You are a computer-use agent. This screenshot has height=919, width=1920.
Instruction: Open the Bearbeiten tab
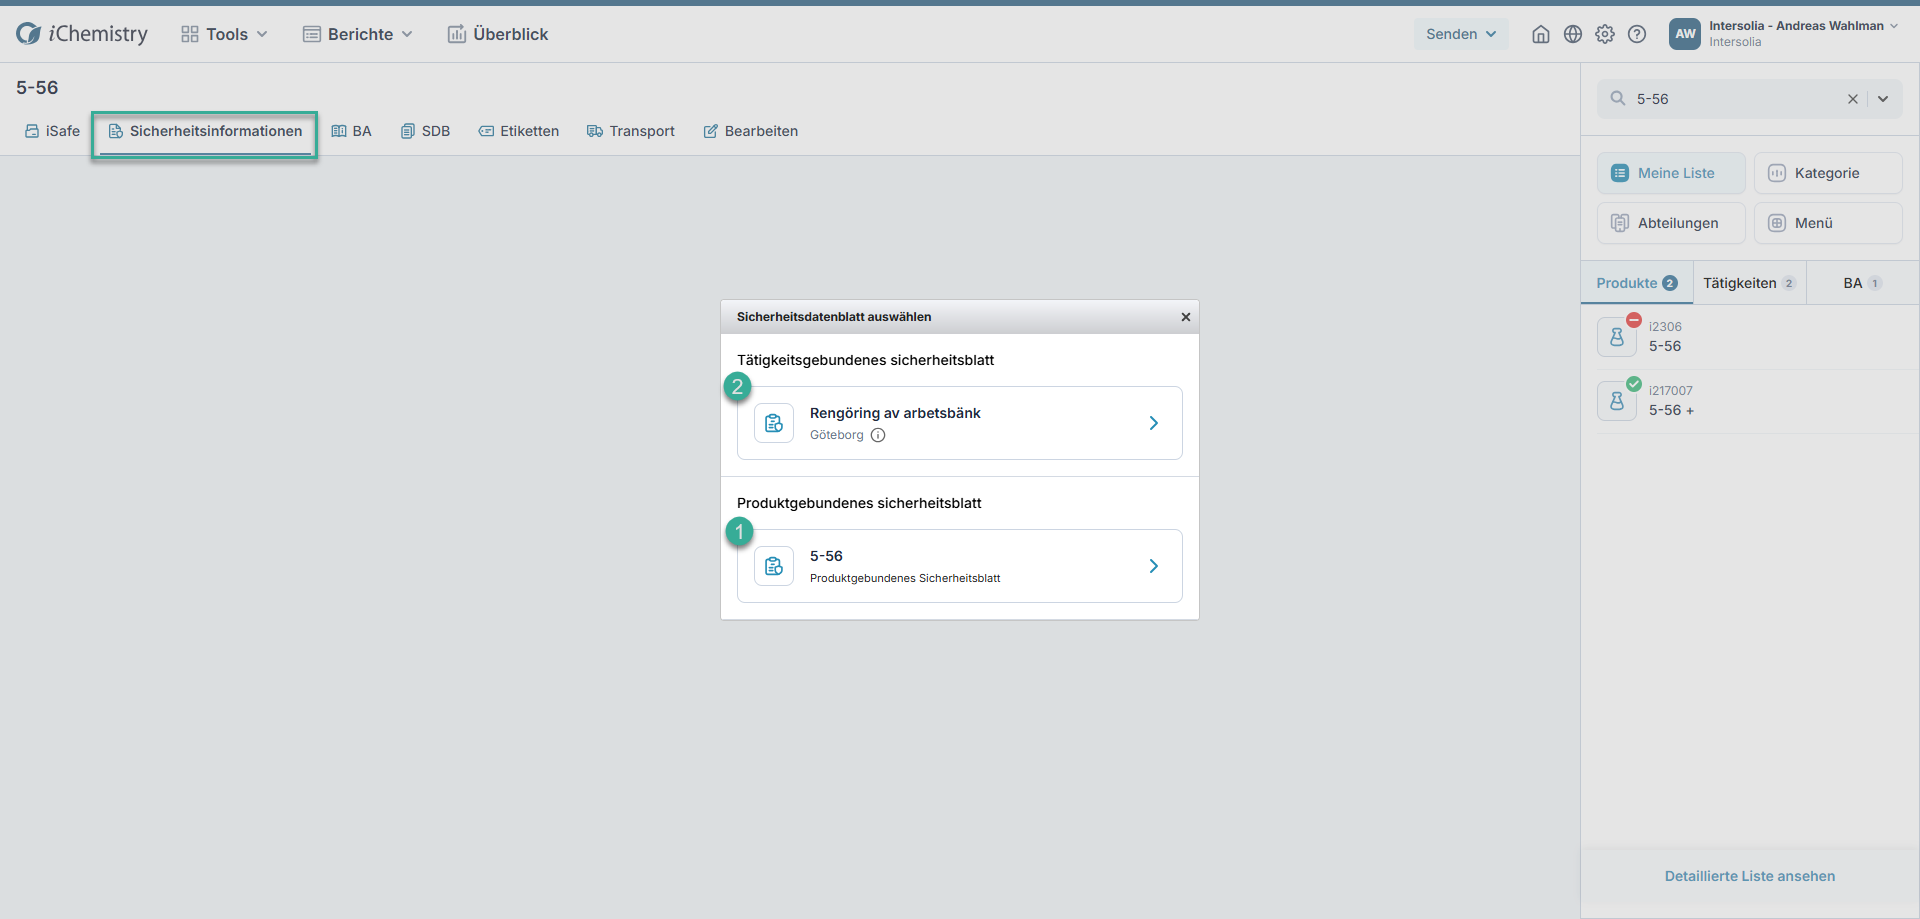pos(750,131)
